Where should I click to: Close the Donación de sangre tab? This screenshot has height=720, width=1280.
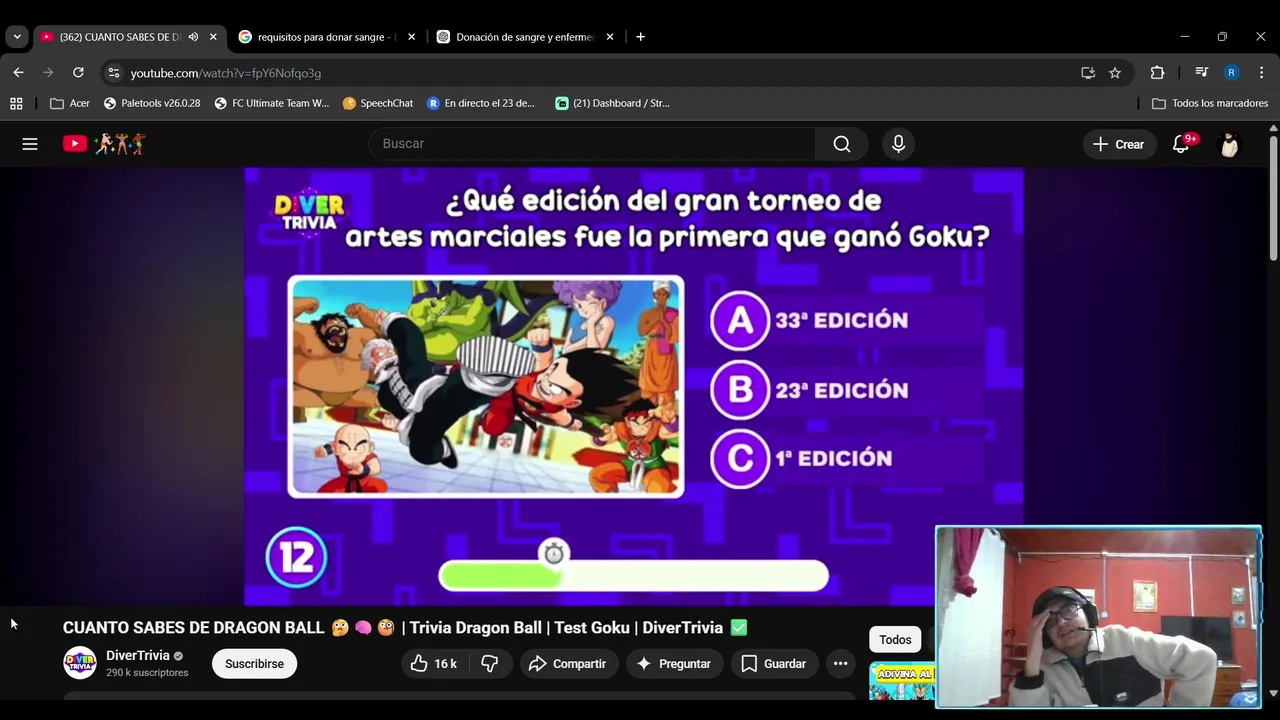[610, 37]
